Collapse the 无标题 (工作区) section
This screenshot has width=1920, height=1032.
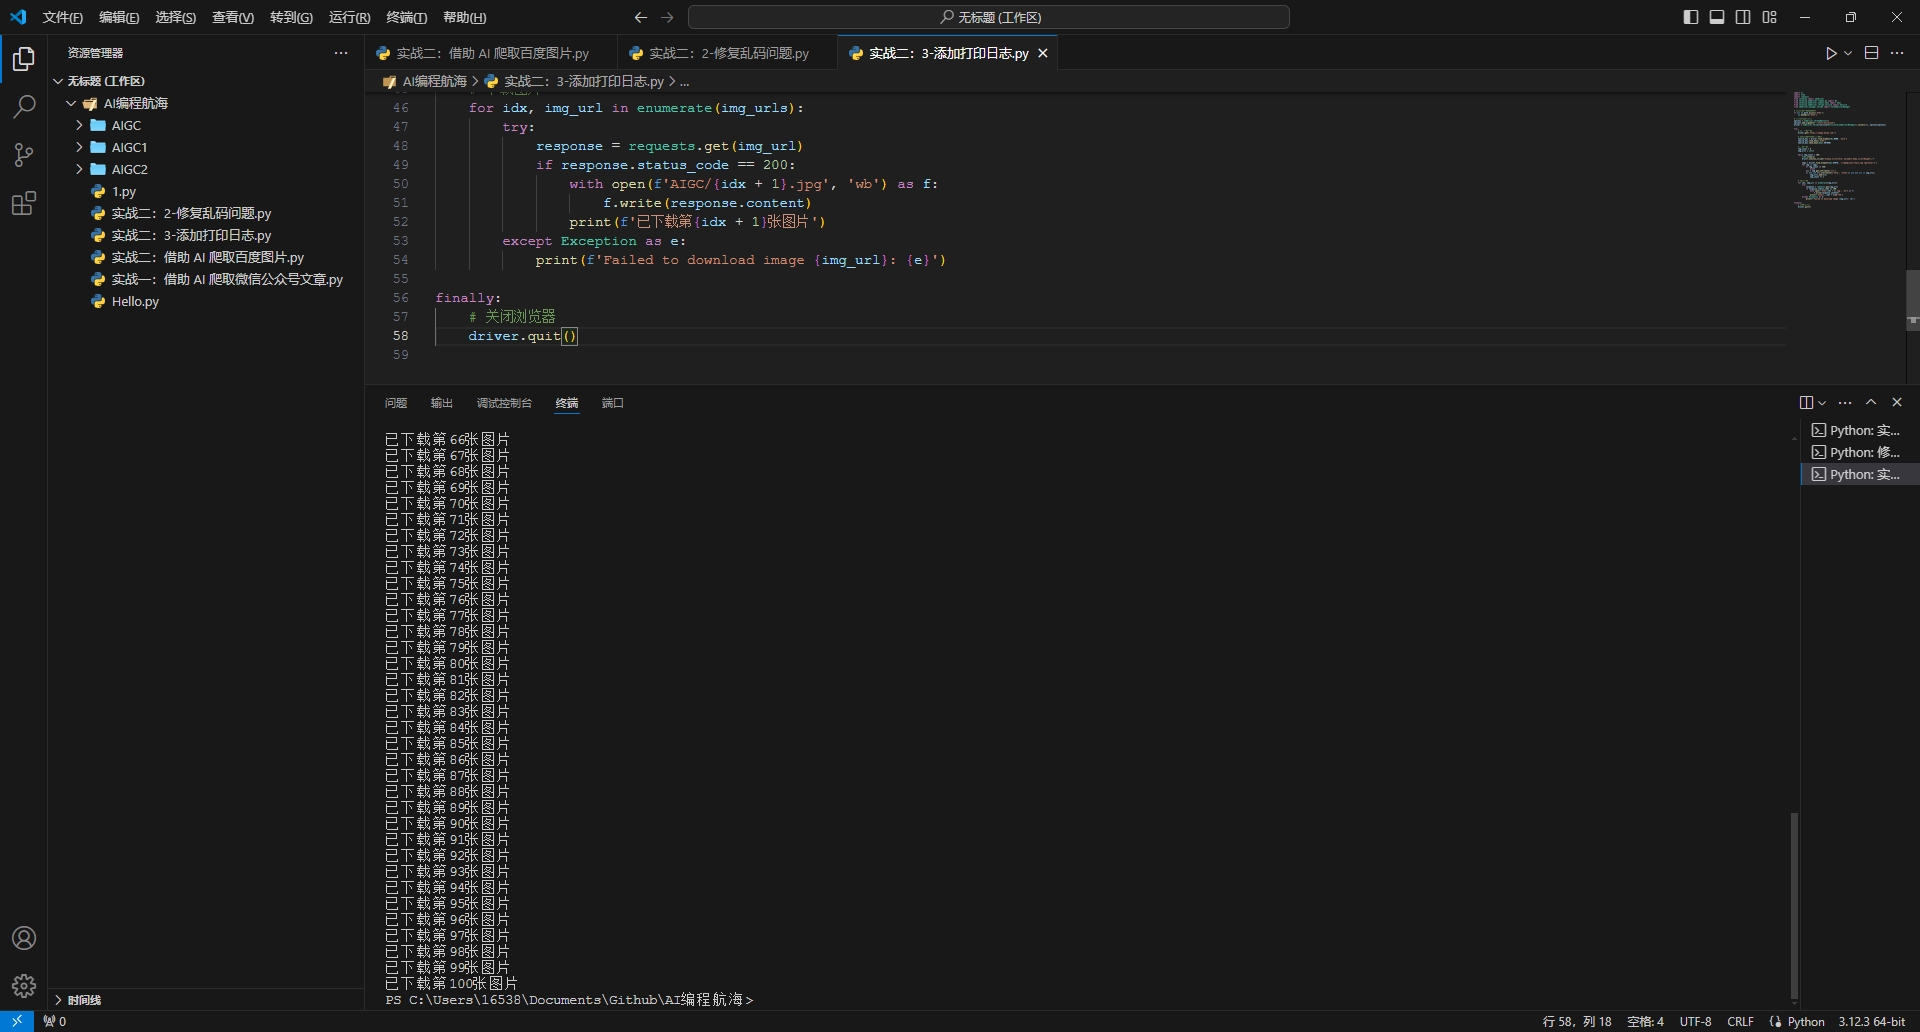[x=58, y=81]
